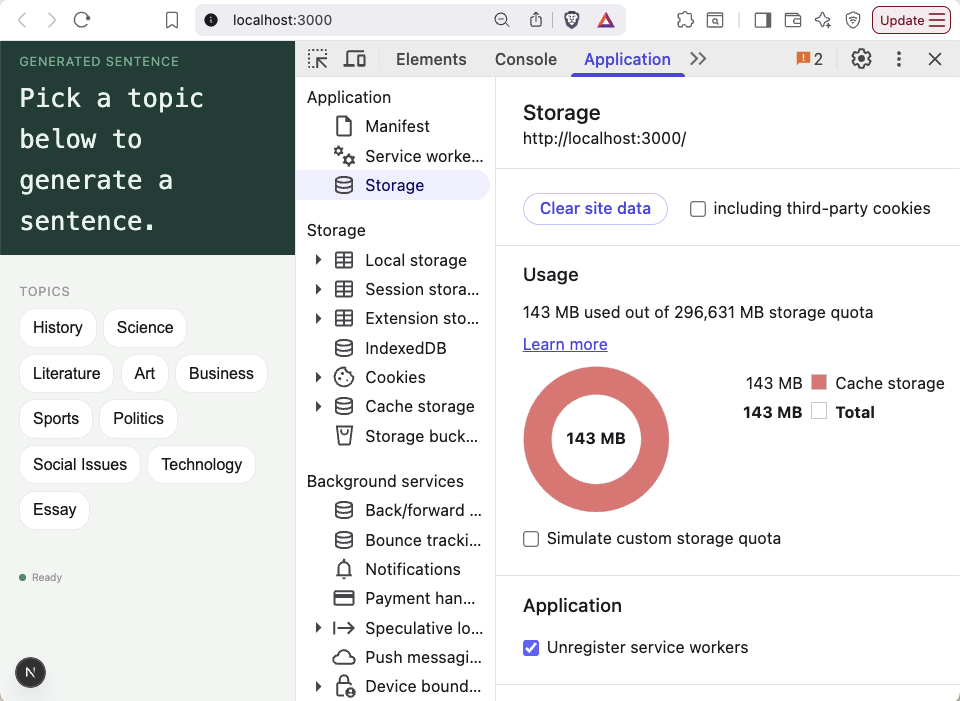The height and width of the screenshot is (701, 960).
Task: Toggle the device toolbar icon
Action: 354,59
